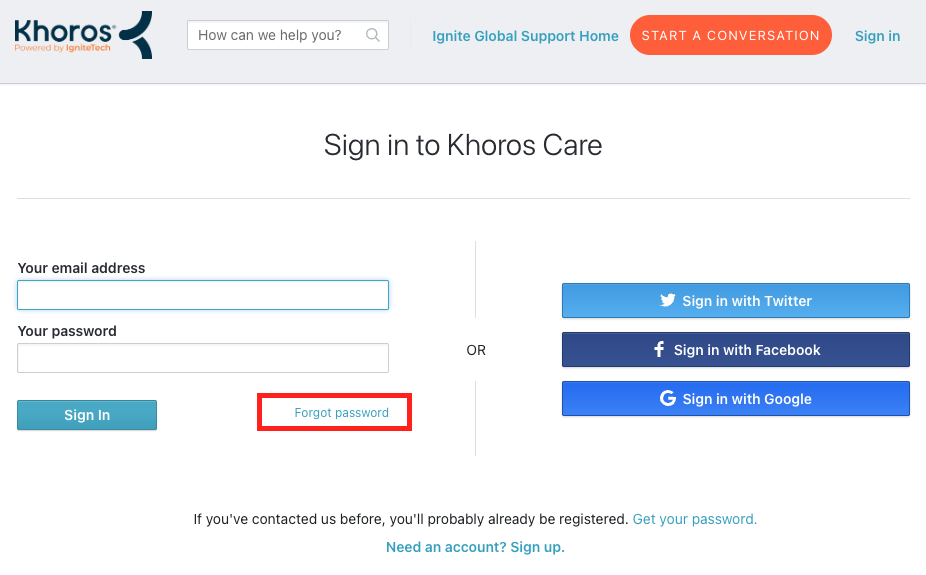Sign in with Facebook
The image size is (926, 575).
pos(735,349)
